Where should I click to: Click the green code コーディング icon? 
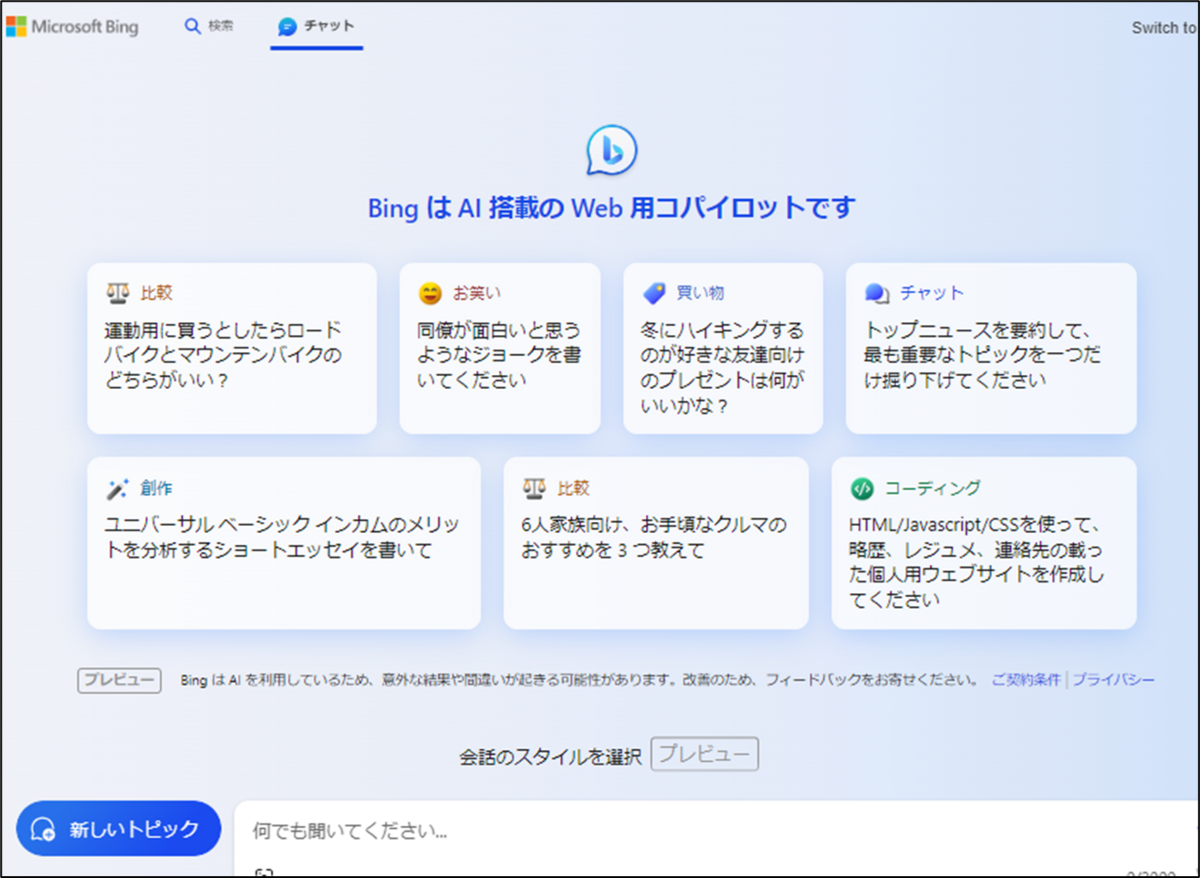pyautogui.click(x=861, y=488)
